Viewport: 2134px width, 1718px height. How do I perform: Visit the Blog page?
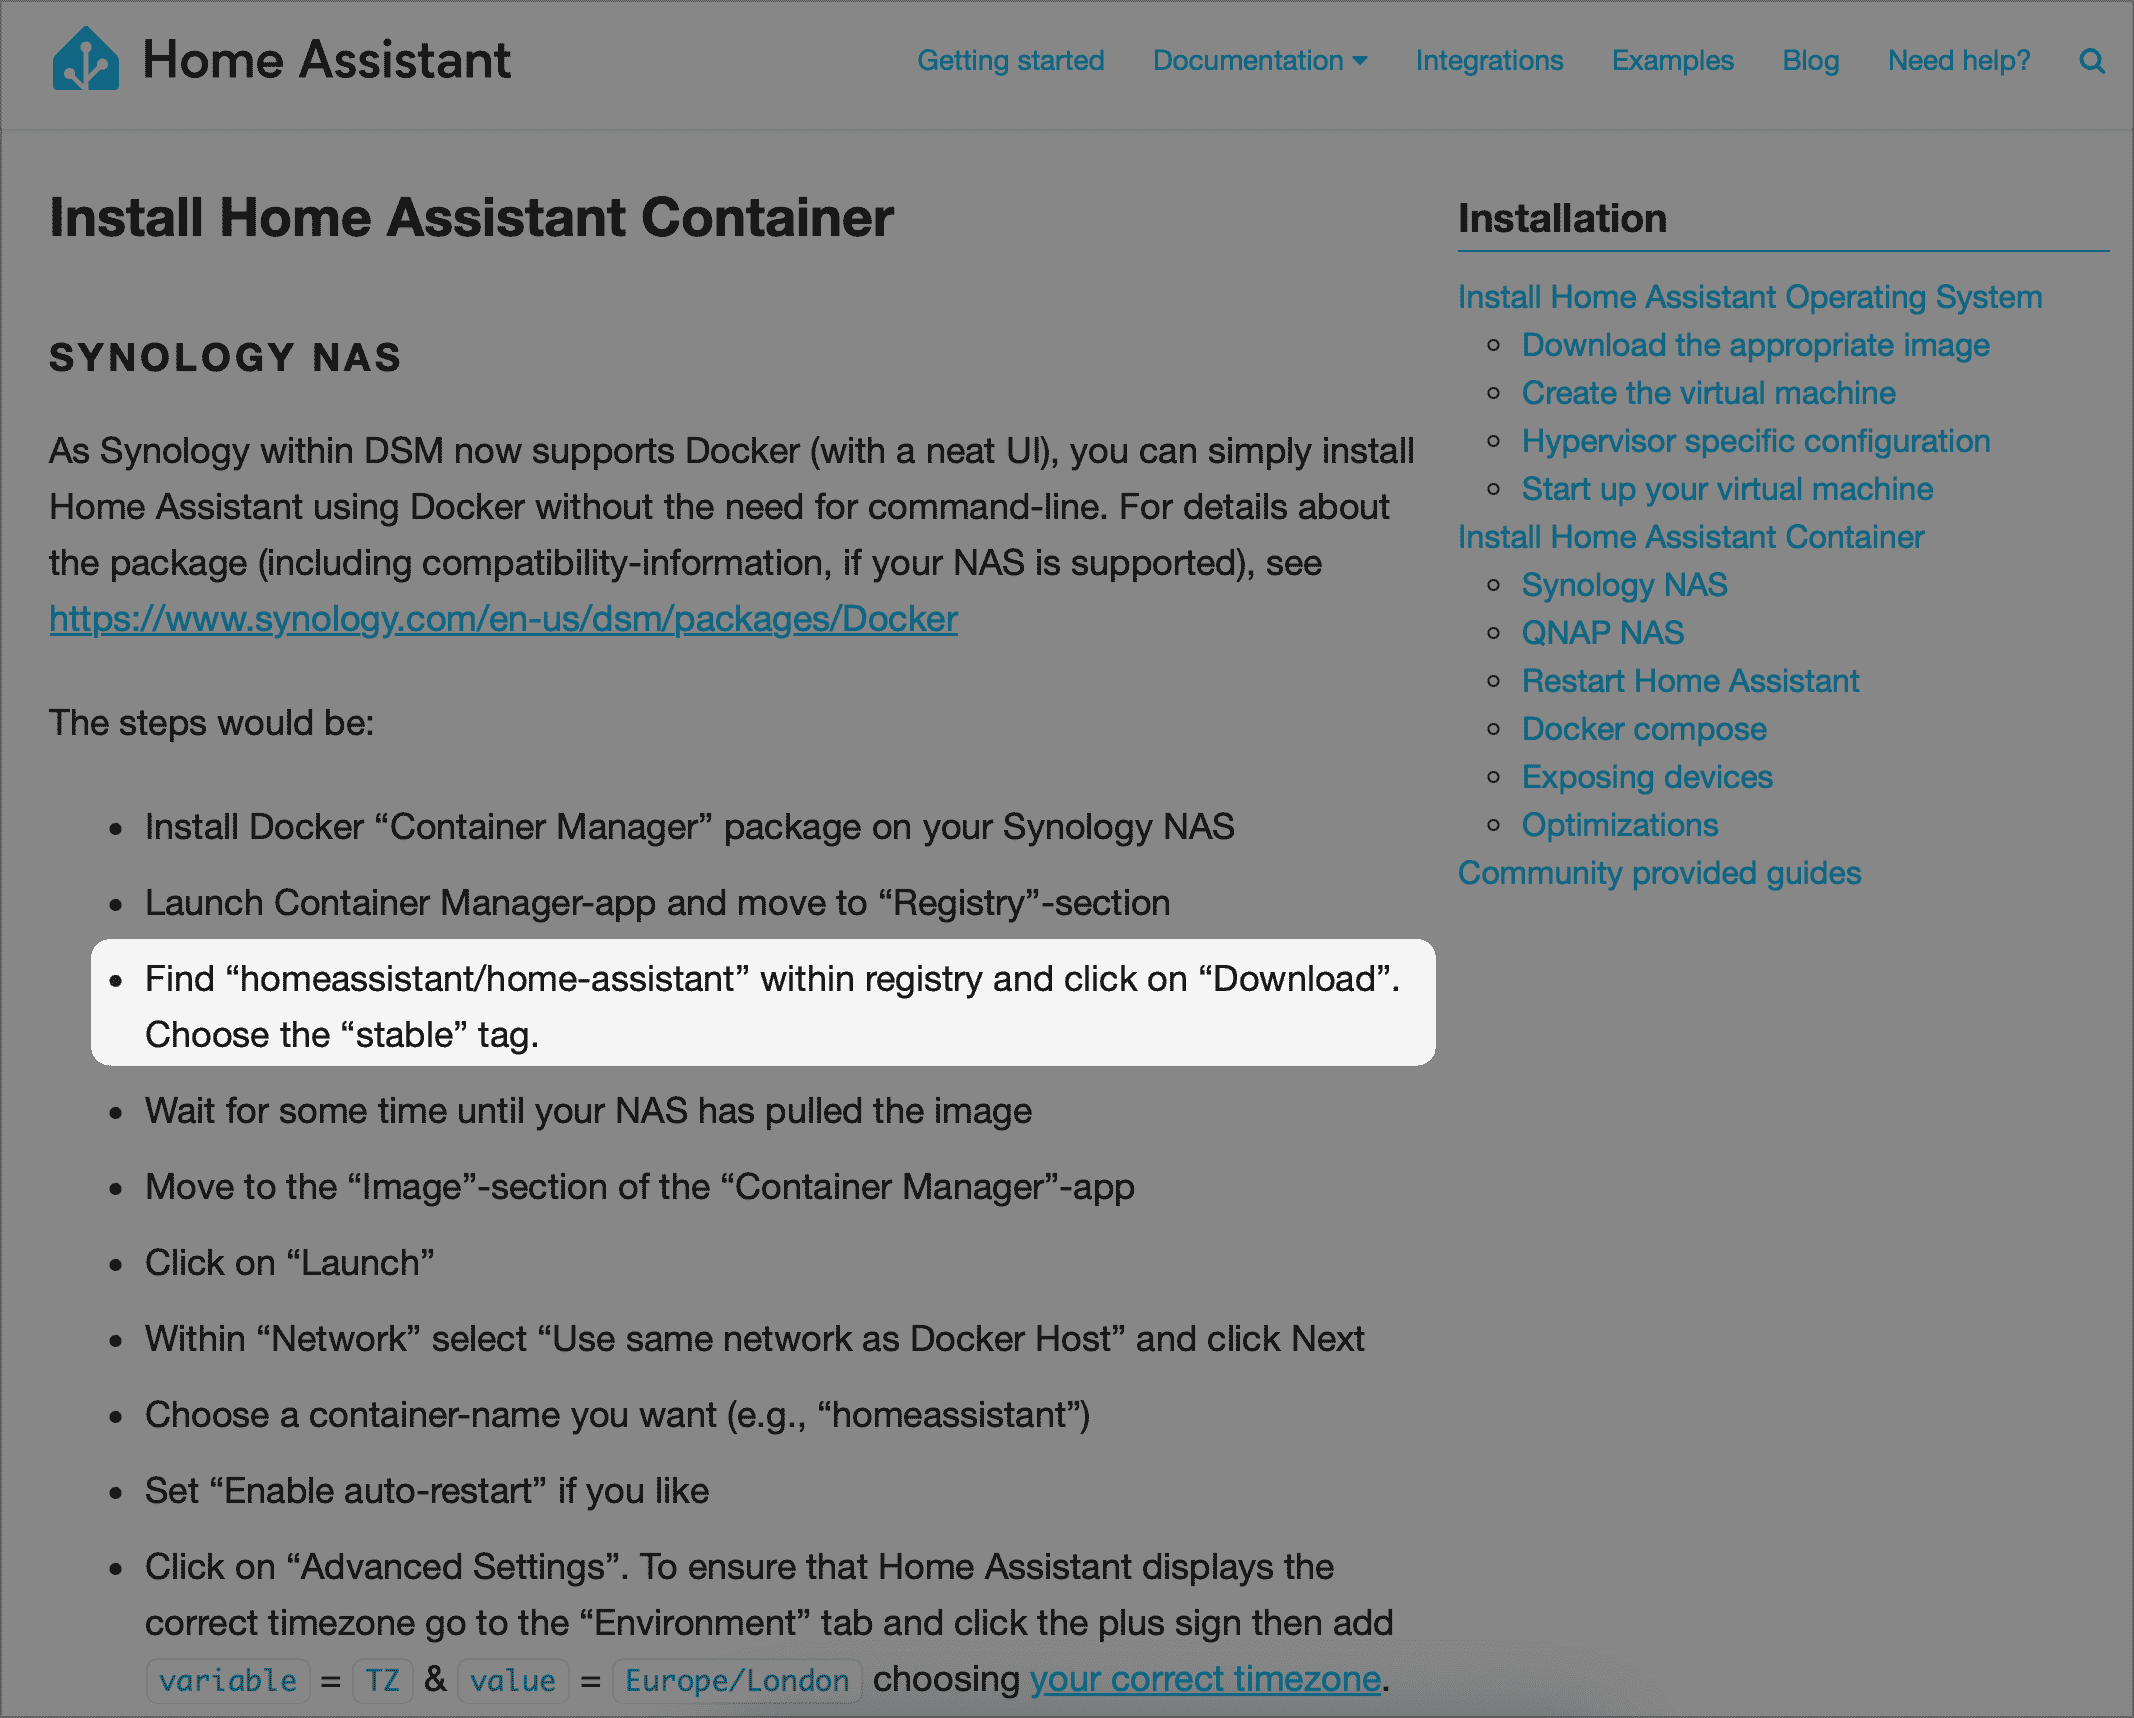click(x=1810, y=61)
